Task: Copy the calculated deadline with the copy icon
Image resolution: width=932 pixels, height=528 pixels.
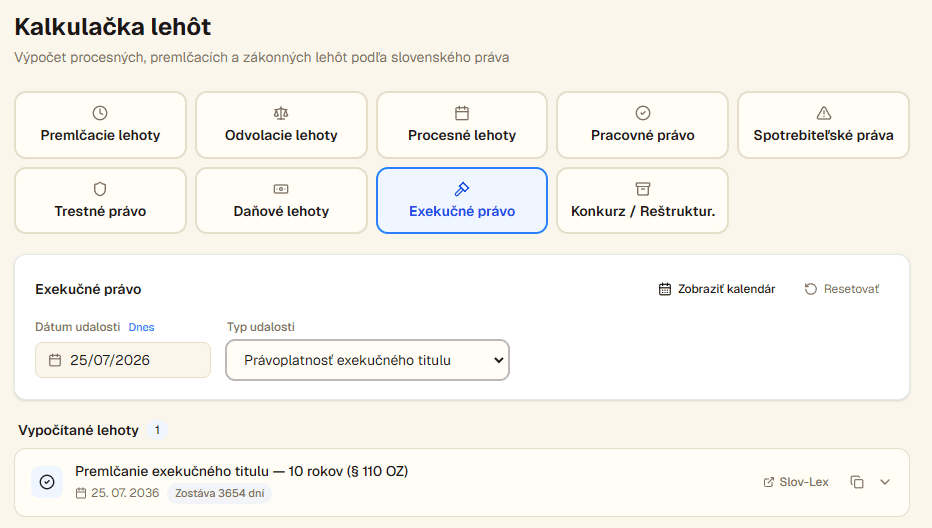Action: [857, 482]
